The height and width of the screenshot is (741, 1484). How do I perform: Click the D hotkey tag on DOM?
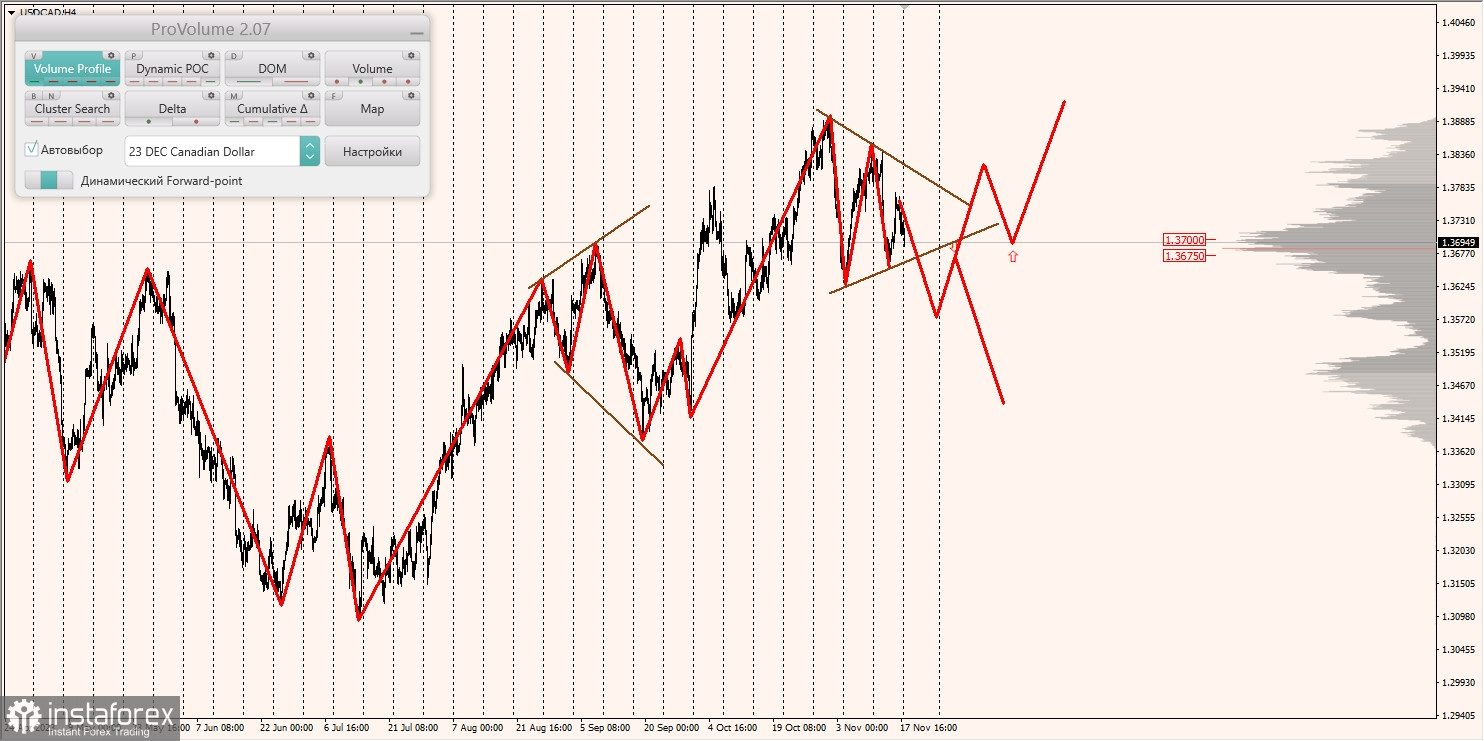click(234, 56)
